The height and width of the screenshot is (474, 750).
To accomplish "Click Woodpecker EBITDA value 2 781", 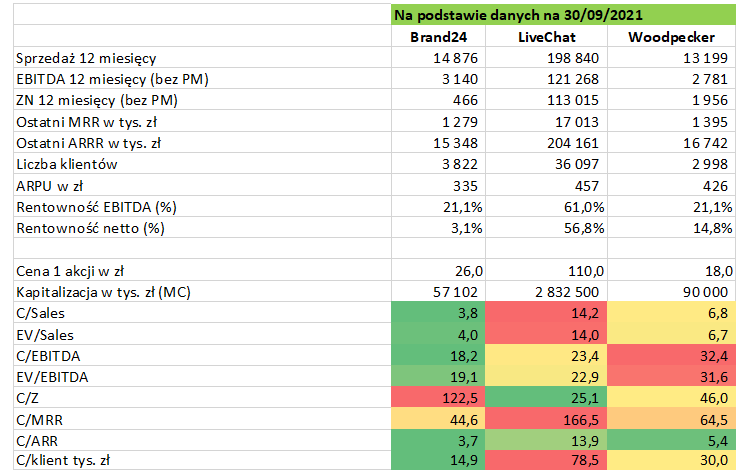I will 710,79.
